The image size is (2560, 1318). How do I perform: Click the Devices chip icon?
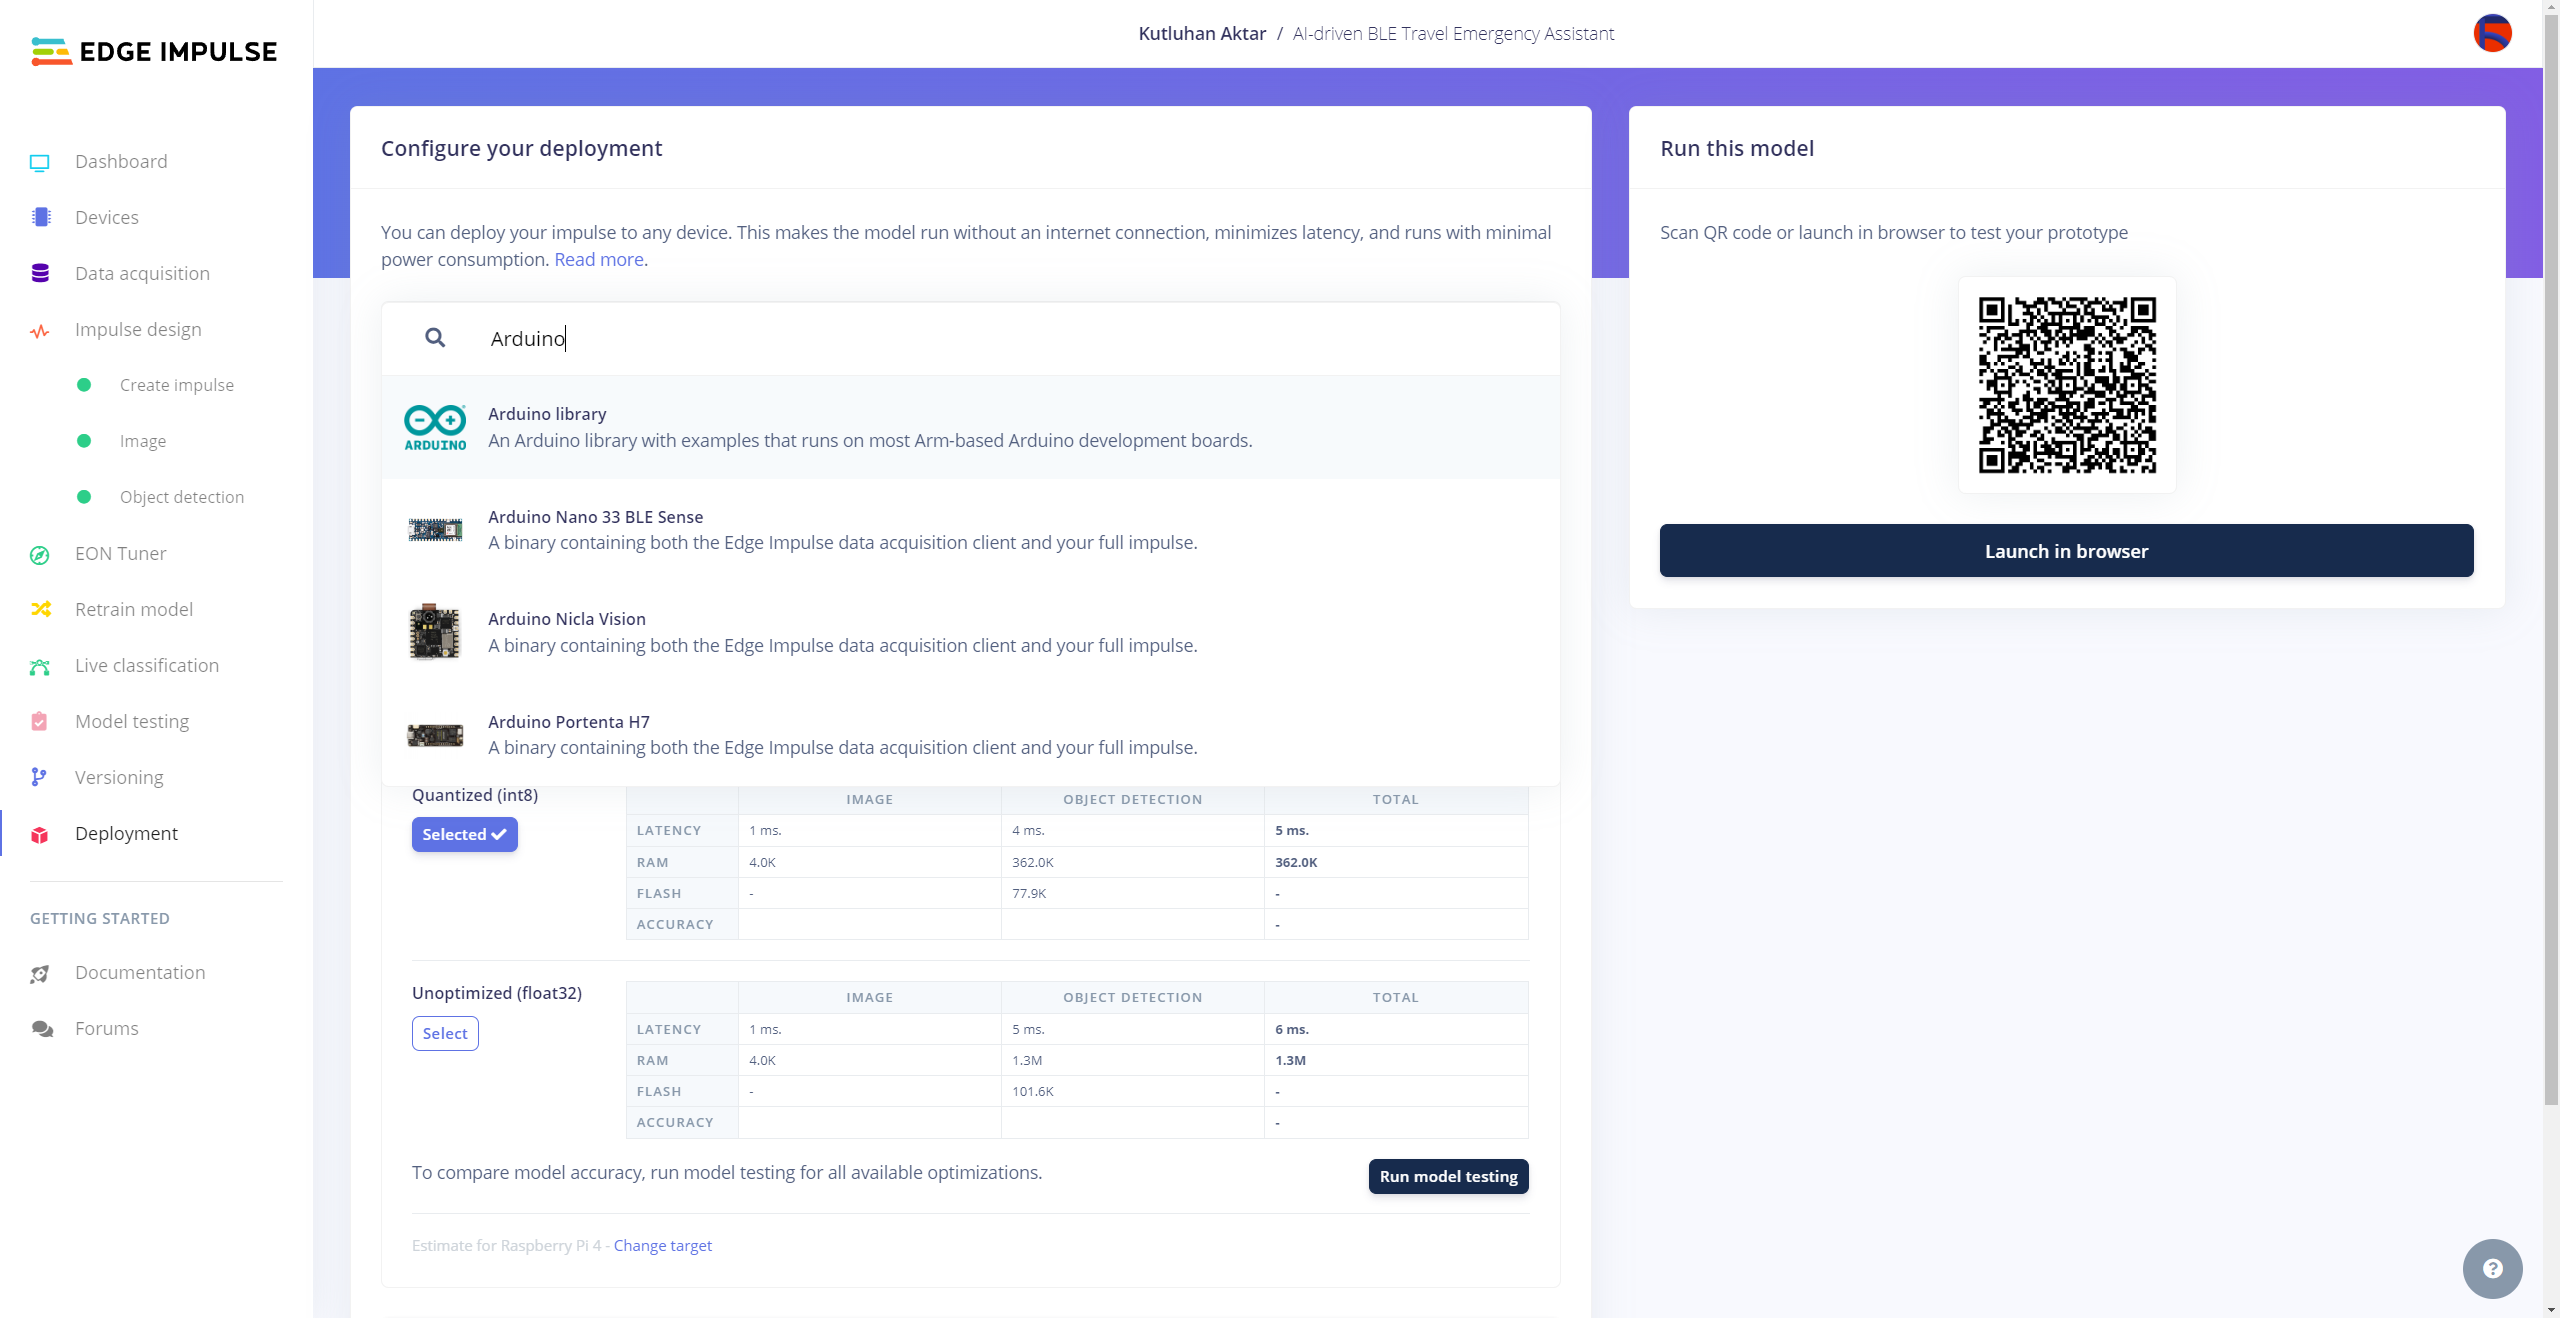tap(40, 218)
